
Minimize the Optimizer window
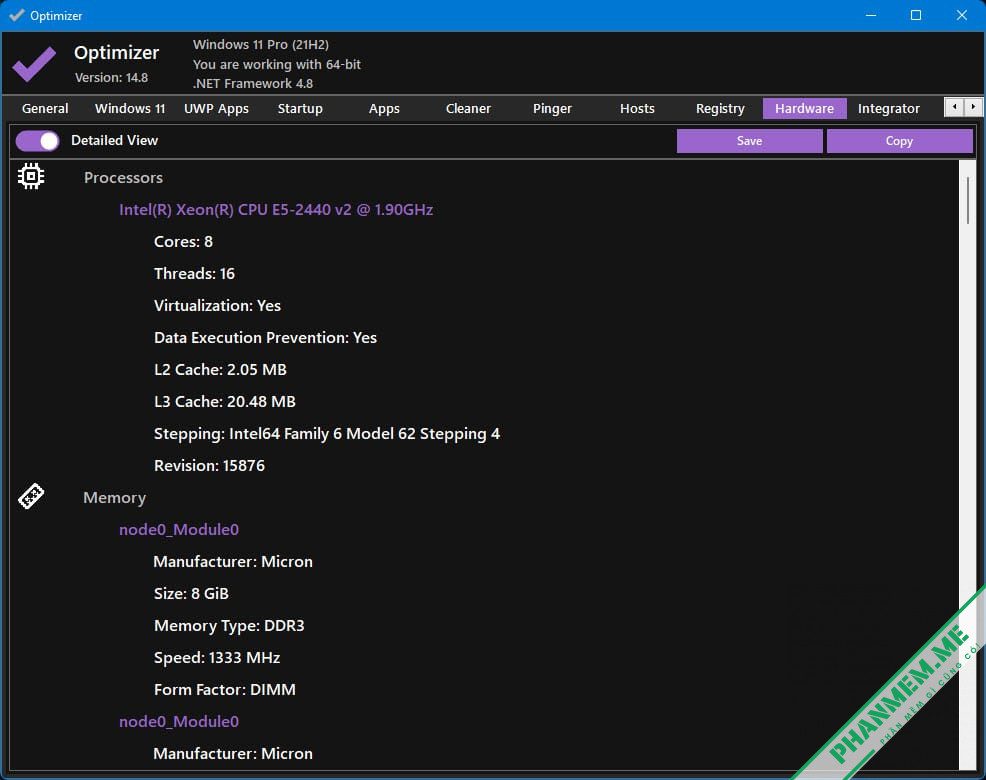click(x=871, y=15)
